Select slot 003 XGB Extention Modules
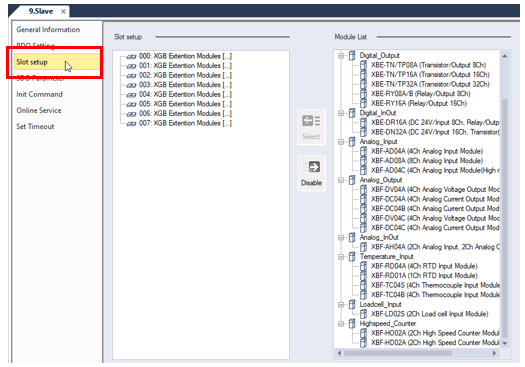This screenshot has width=525, height=367. (x=185, y=85)
